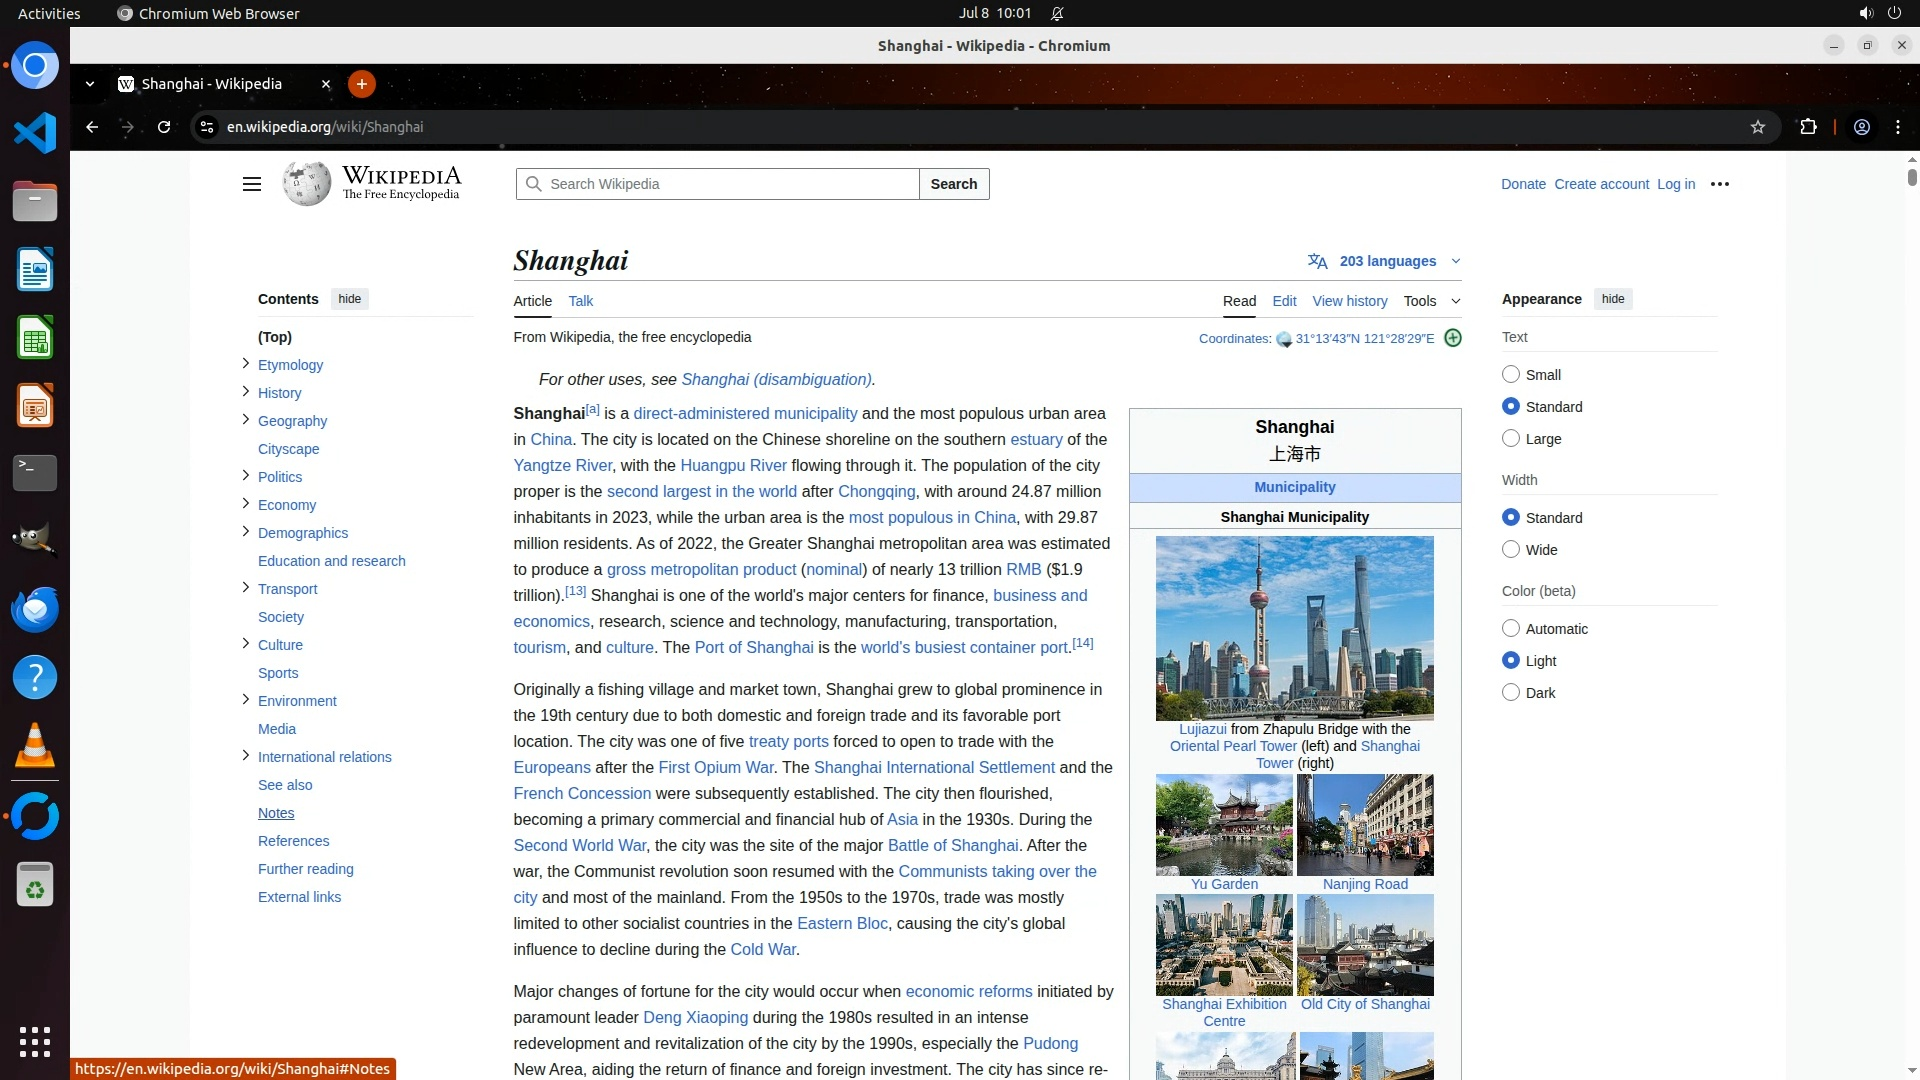Set page width to Wide
Image resolution: width=1920 pixels, height=1080 pixels.
[1511, 550]
